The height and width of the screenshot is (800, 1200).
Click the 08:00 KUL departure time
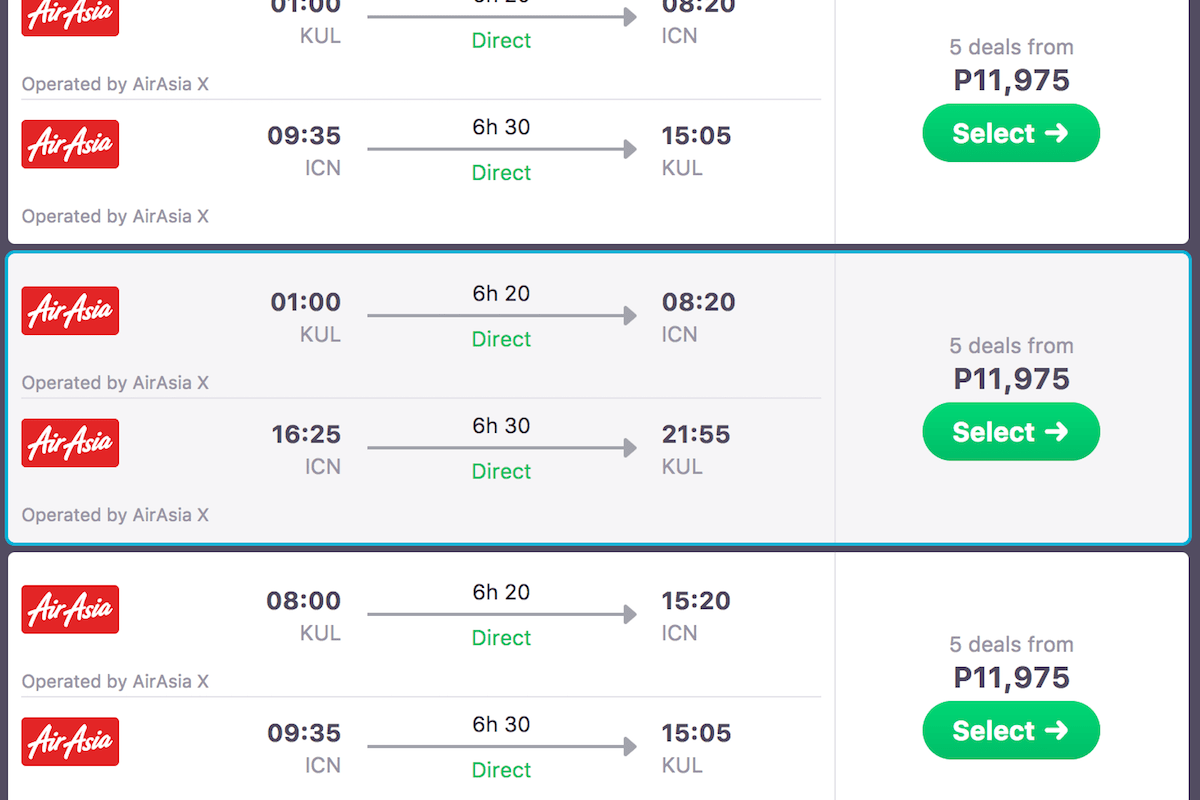point(303,601)
